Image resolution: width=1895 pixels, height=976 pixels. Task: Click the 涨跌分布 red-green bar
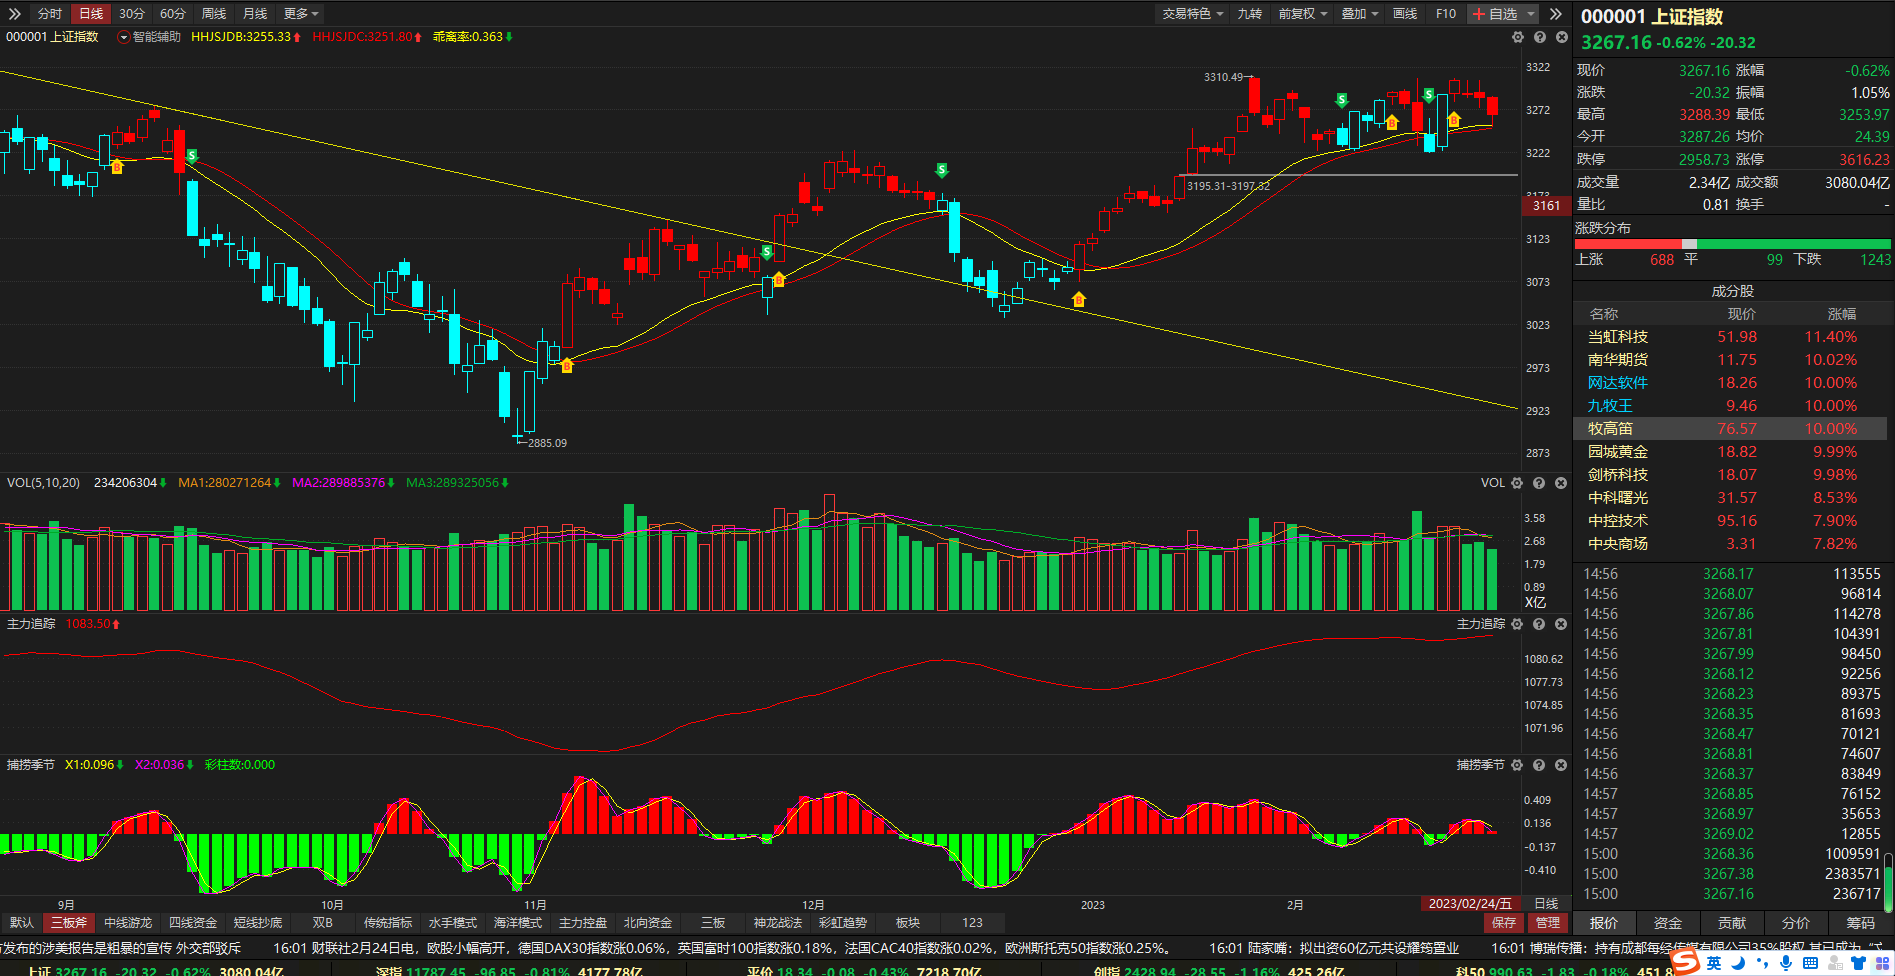point(1733,244)
